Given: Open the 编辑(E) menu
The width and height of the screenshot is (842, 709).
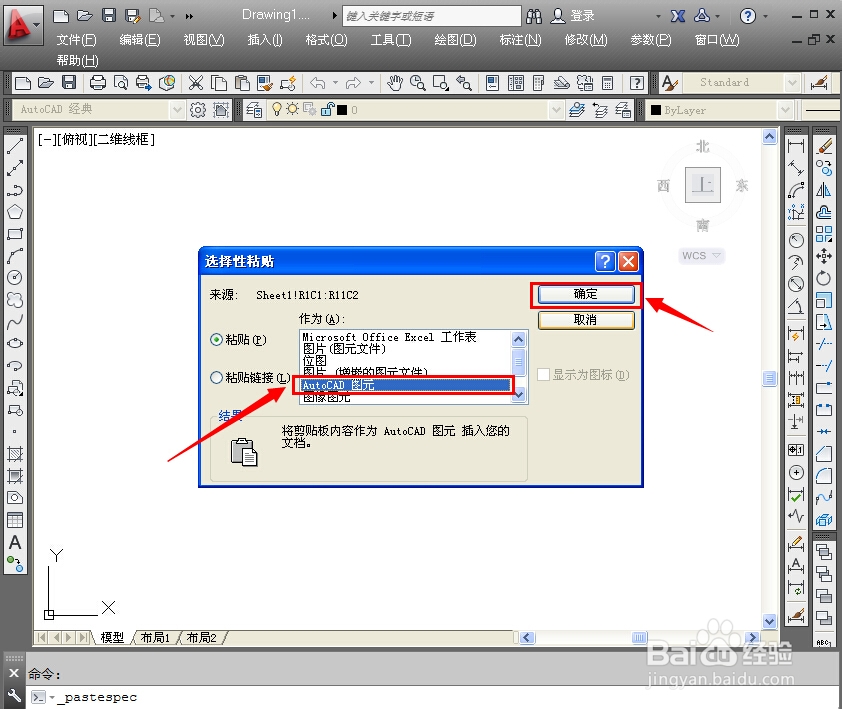Looking at the screenshot, I should 140,40.
